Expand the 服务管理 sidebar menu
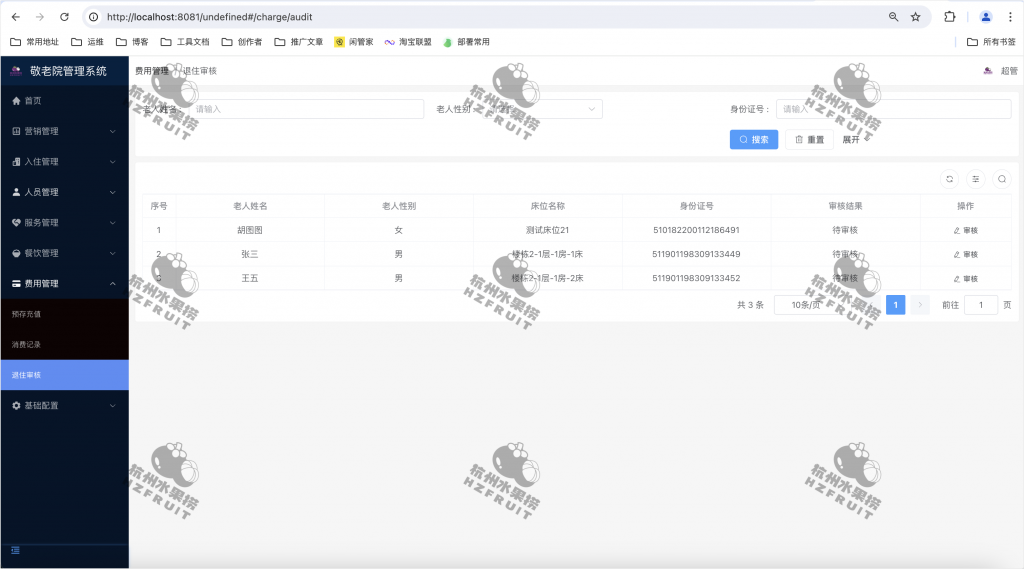The width and height of the screenshot is (1024, 569). (65, 223)
